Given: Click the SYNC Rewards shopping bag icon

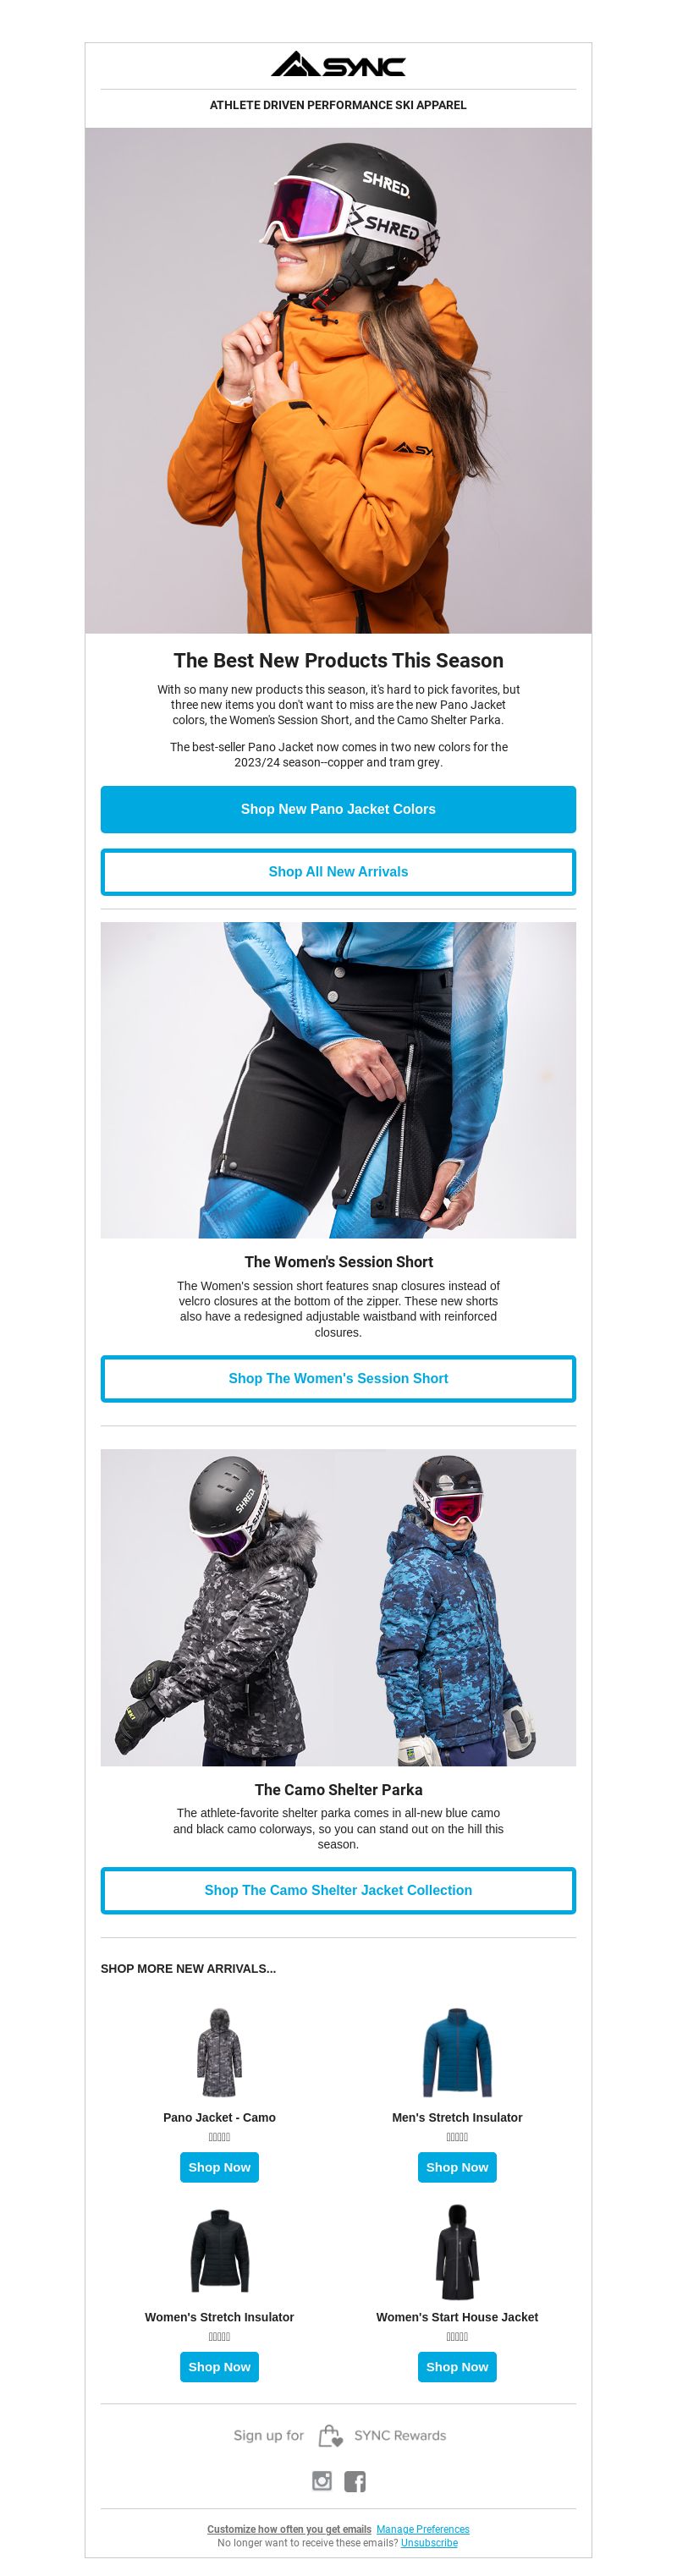Looking at the screenshot, I should pos(330,2435).
